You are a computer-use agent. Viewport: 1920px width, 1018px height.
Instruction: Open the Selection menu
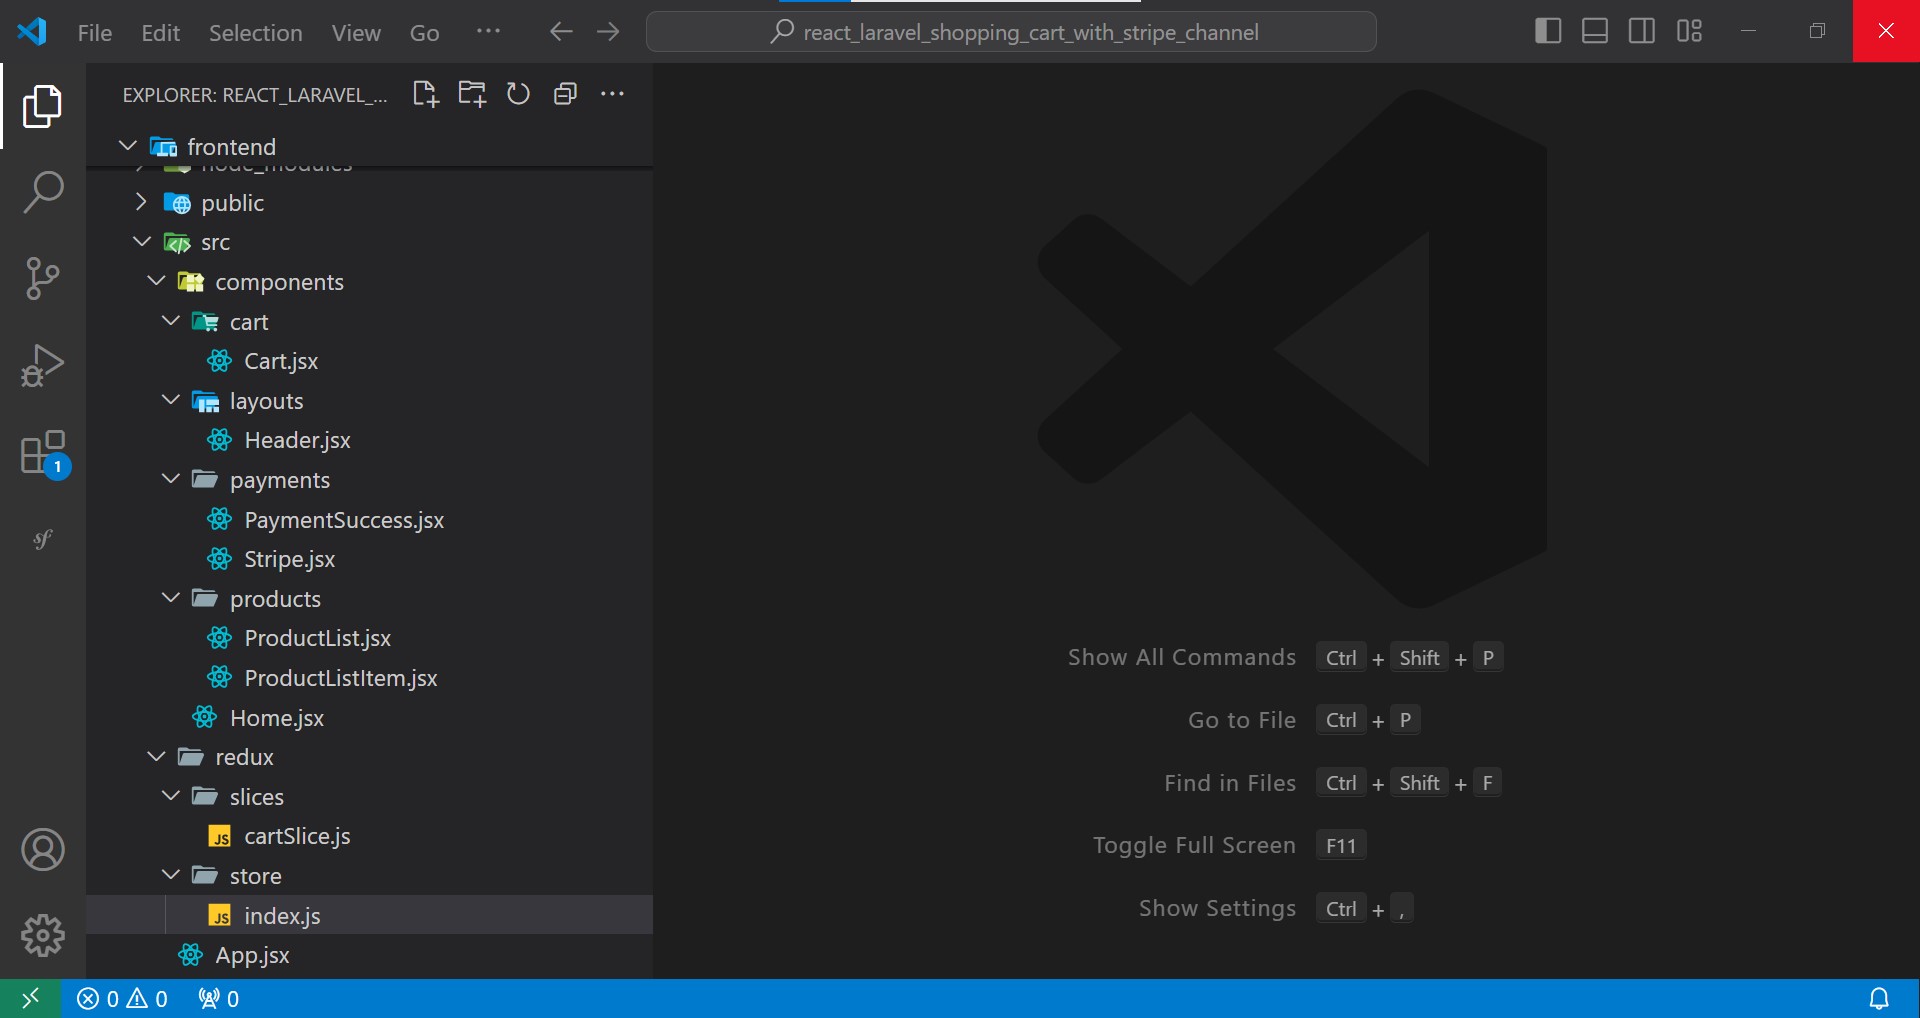tap(255, 33)
